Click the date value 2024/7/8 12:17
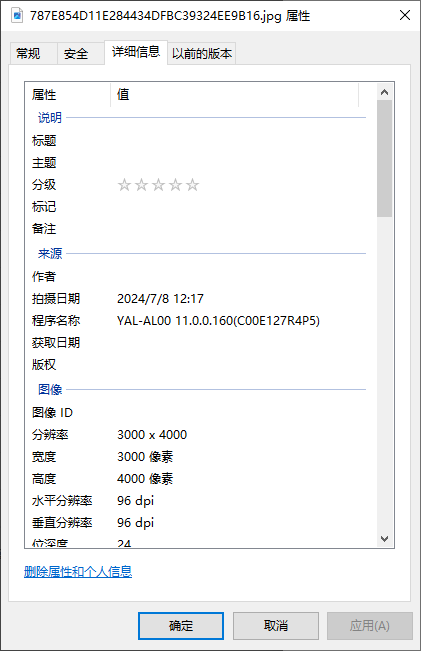 pos(160,299)
